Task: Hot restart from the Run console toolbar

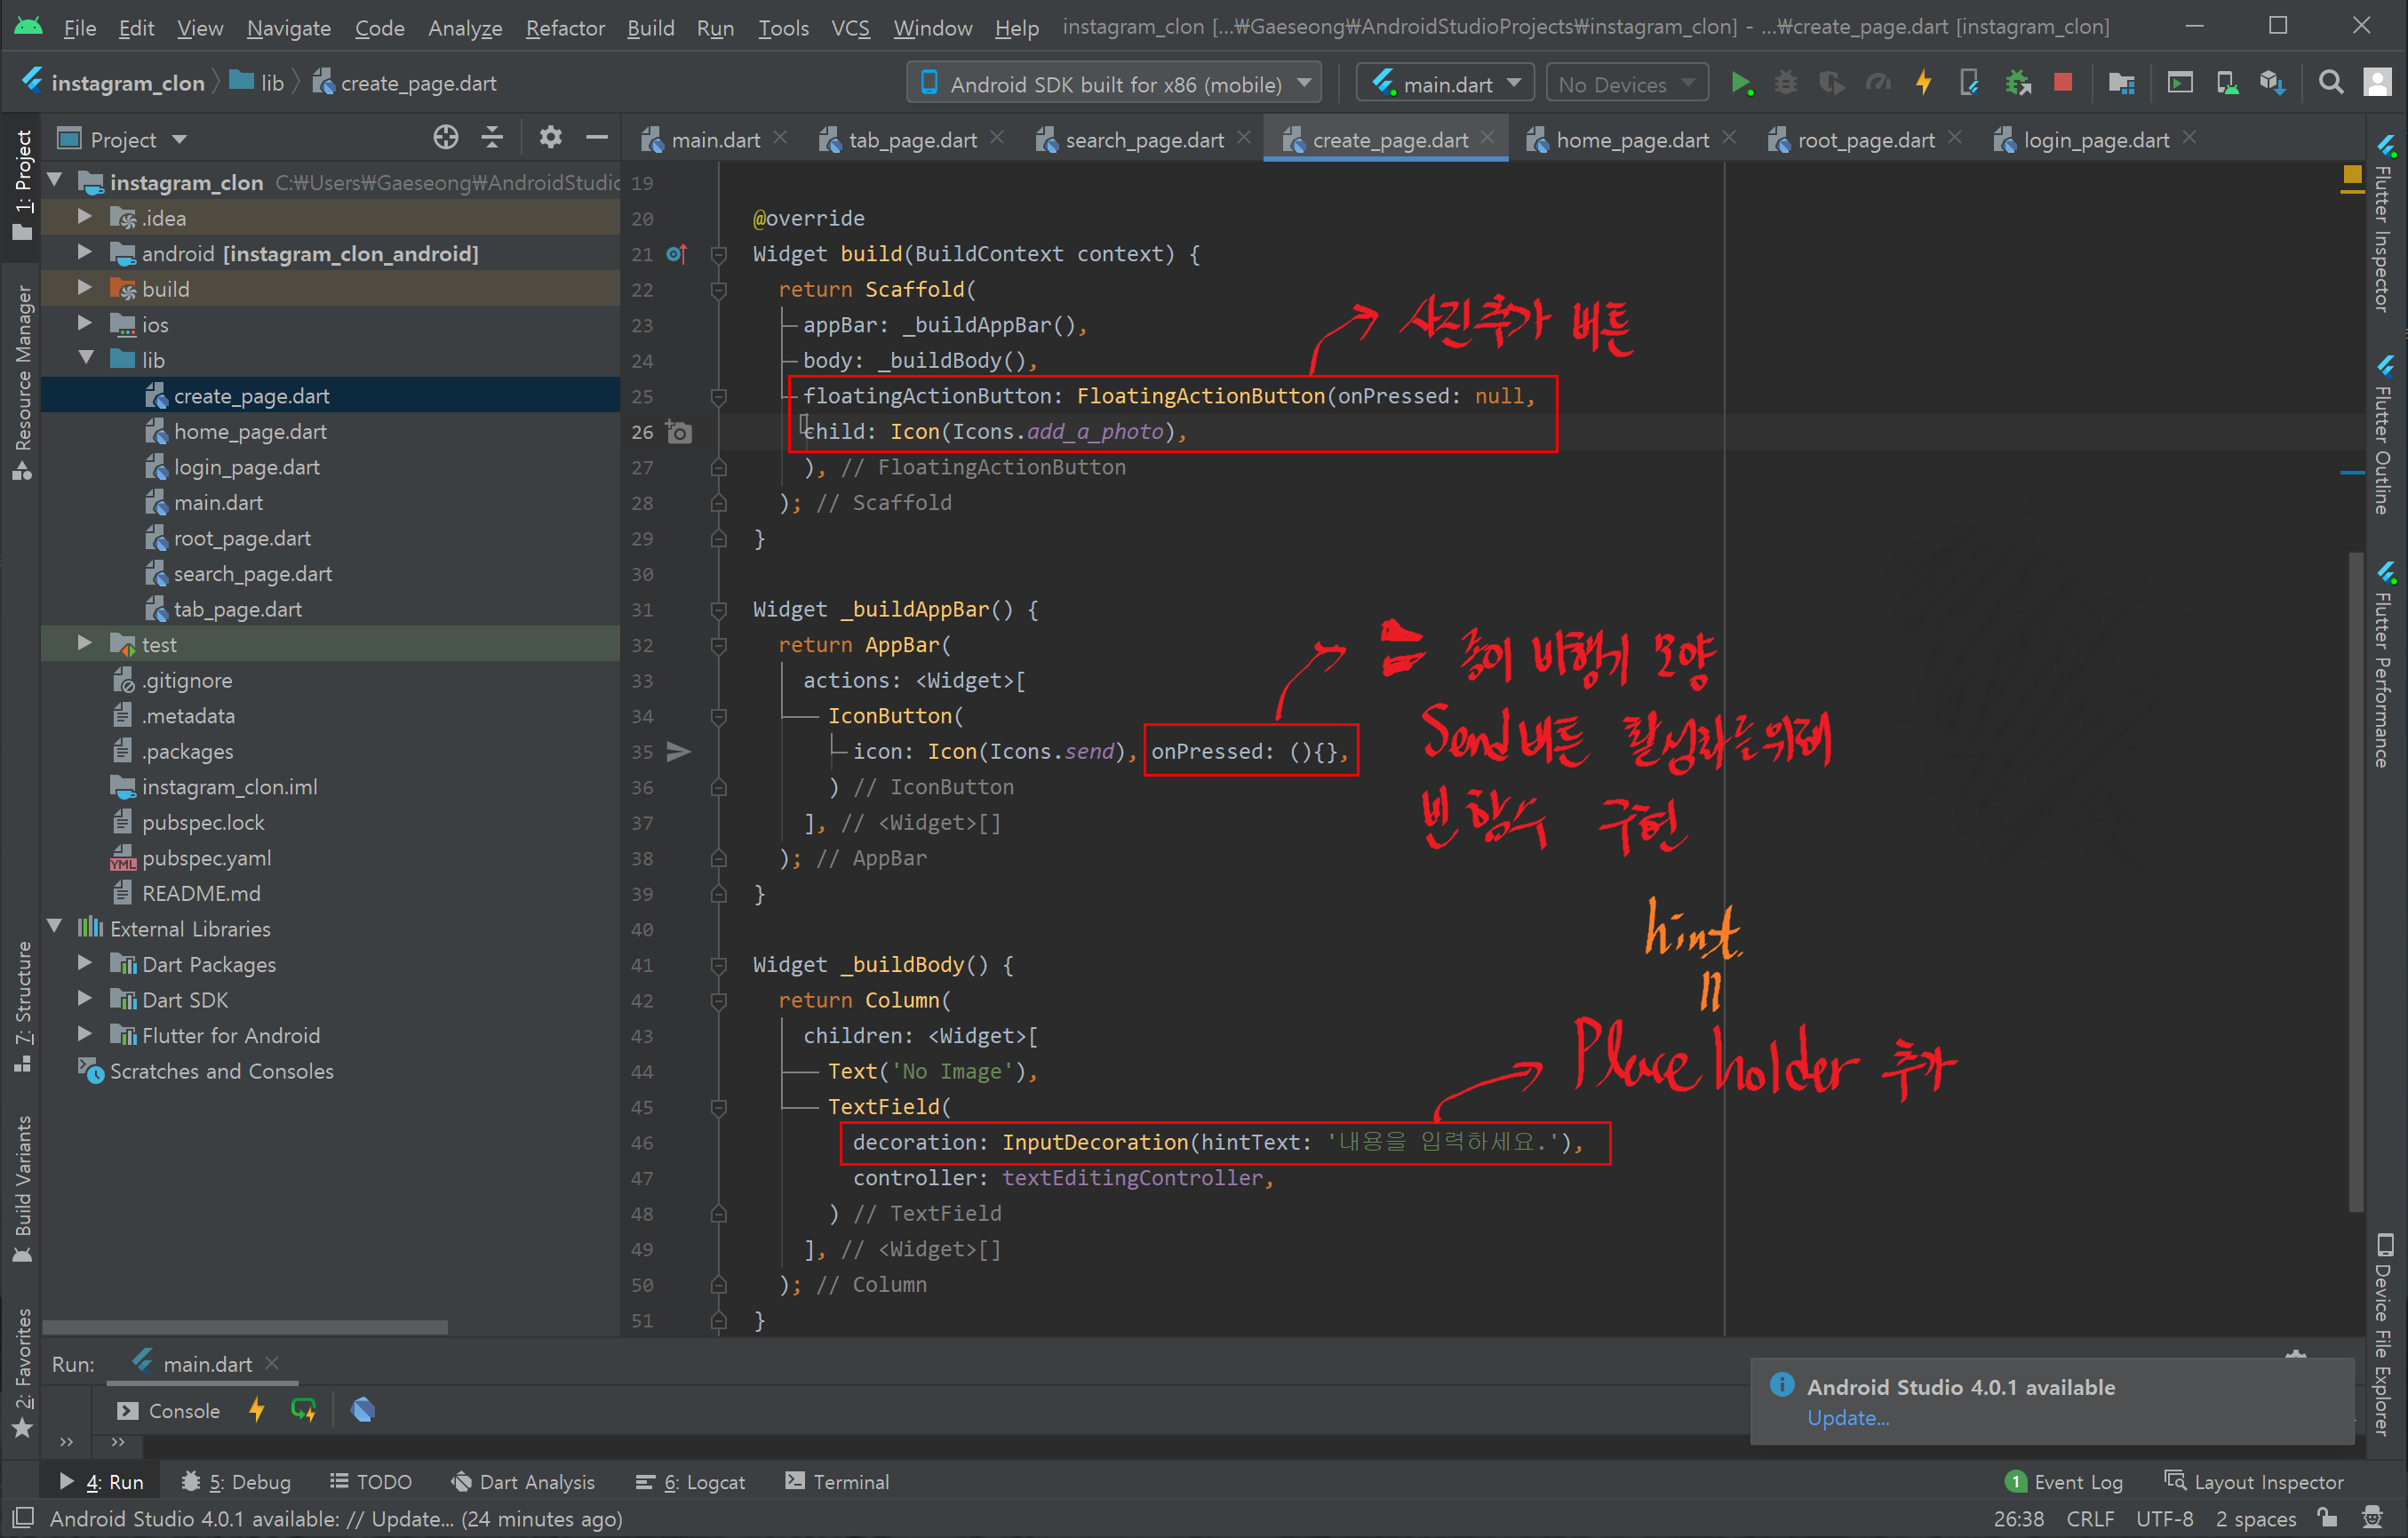Action: 303,1410
